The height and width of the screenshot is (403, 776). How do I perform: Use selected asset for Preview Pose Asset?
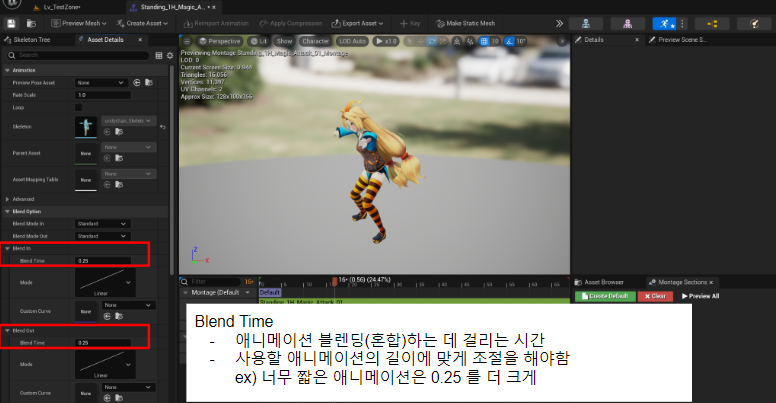tap(137, 83)
